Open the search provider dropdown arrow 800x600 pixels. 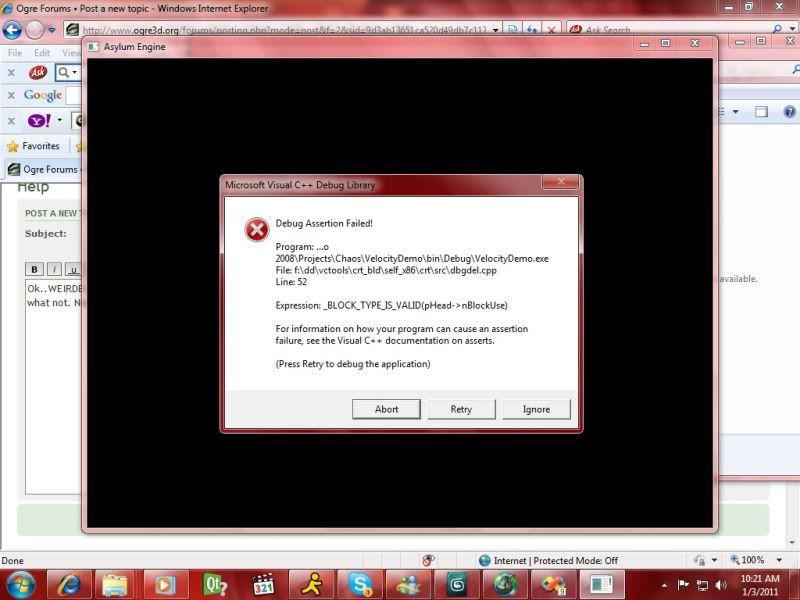(x=792, y=30)
